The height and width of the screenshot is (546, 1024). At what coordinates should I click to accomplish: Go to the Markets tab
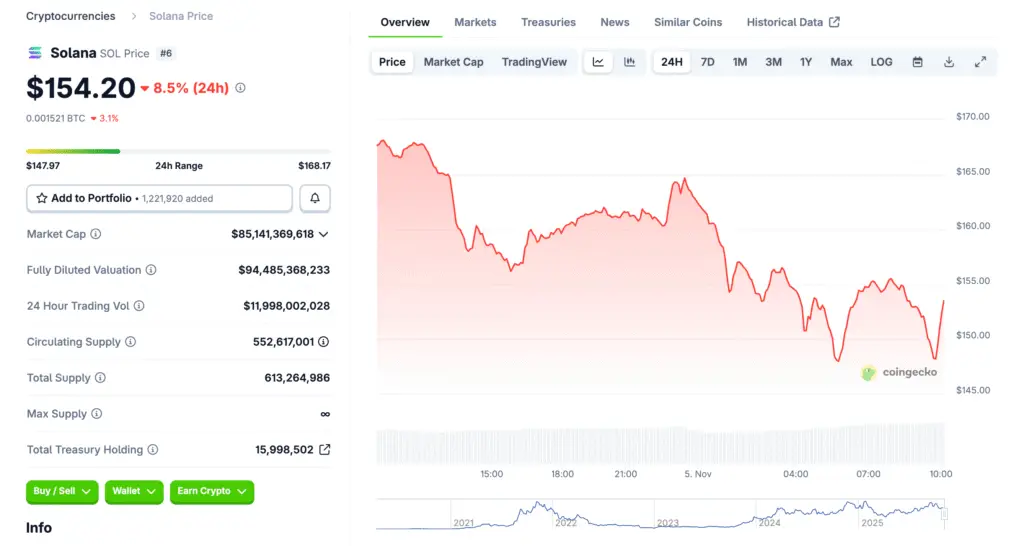coord(475,22)
